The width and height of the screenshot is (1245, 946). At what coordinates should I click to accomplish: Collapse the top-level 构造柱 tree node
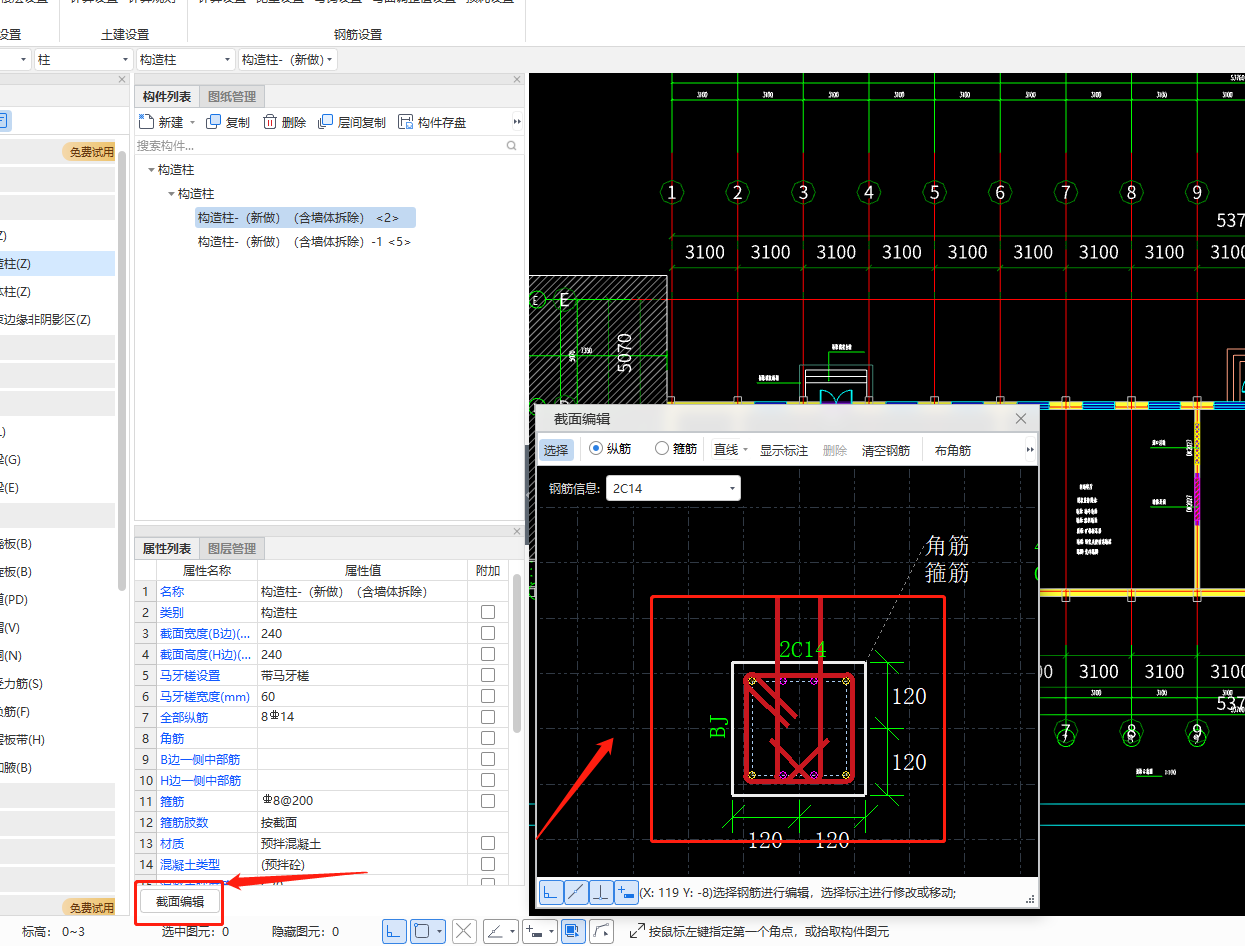pos(151,170)
